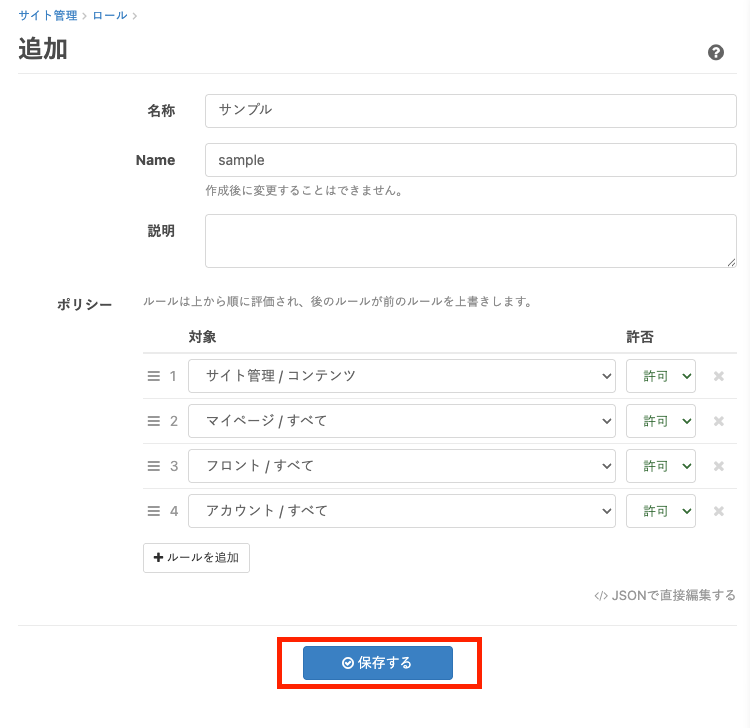Grab the drag handle of rule 2
Viewport: 750px width, 728px height.
[x=154, y=421]
